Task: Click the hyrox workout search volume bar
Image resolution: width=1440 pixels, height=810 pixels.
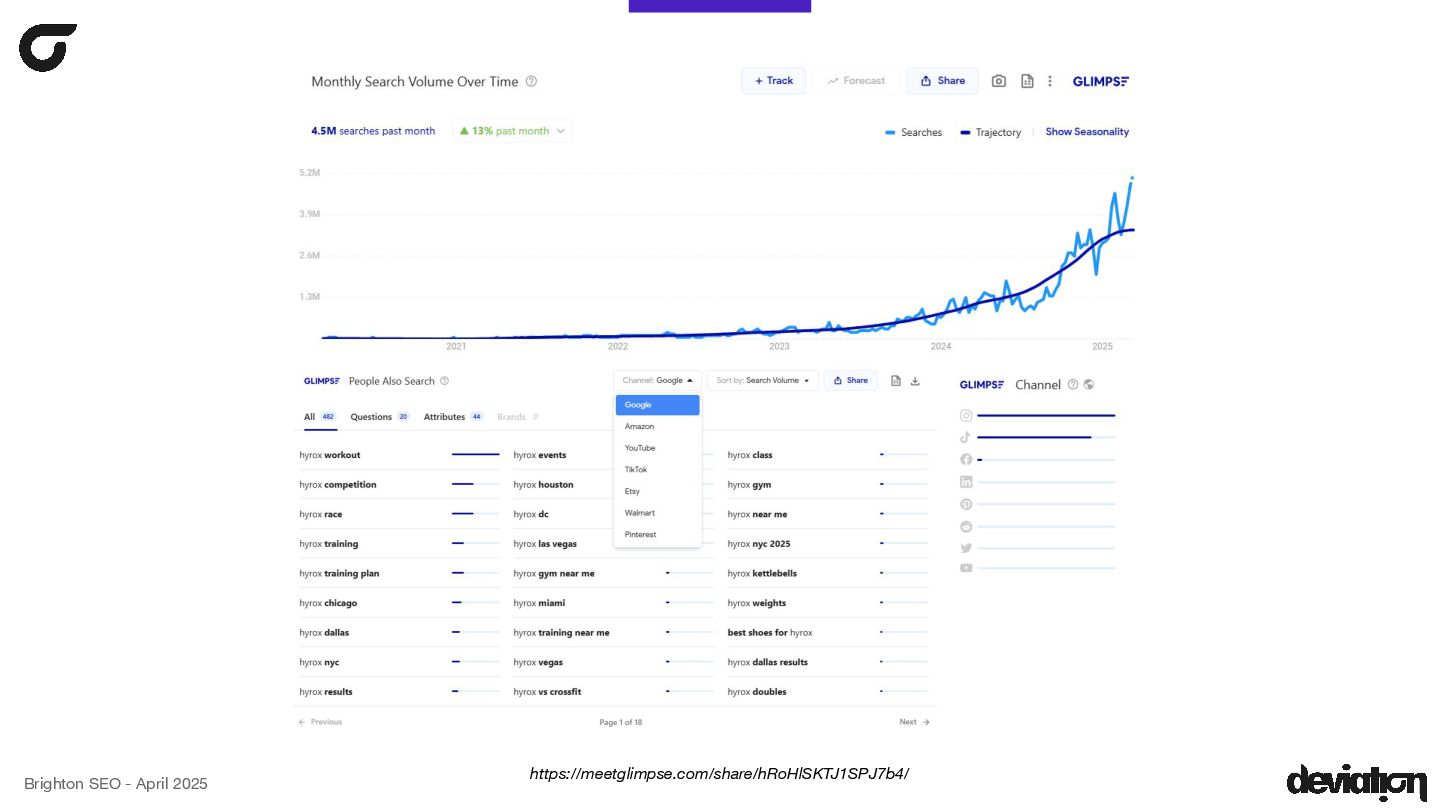Action: pyautogui.click(x=475, y=455)
